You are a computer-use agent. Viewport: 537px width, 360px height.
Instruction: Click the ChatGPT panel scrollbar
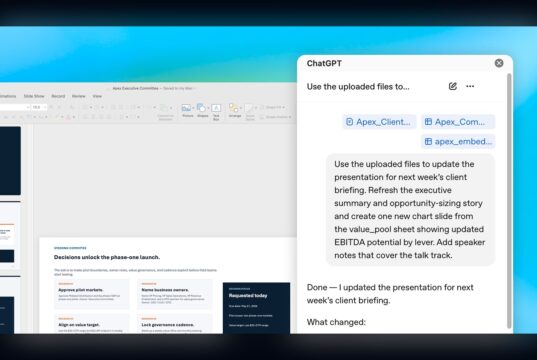[509, 200]
